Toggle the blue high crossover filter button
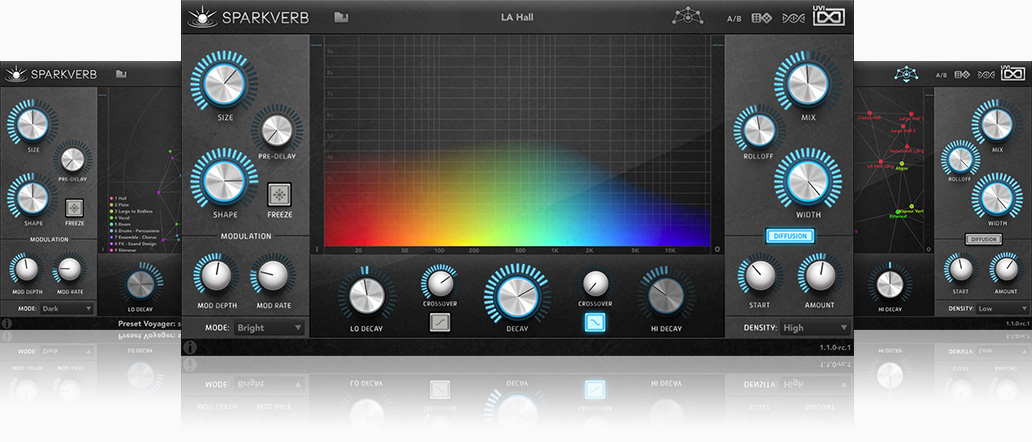The image size is (1032, 442). [595, 321]
